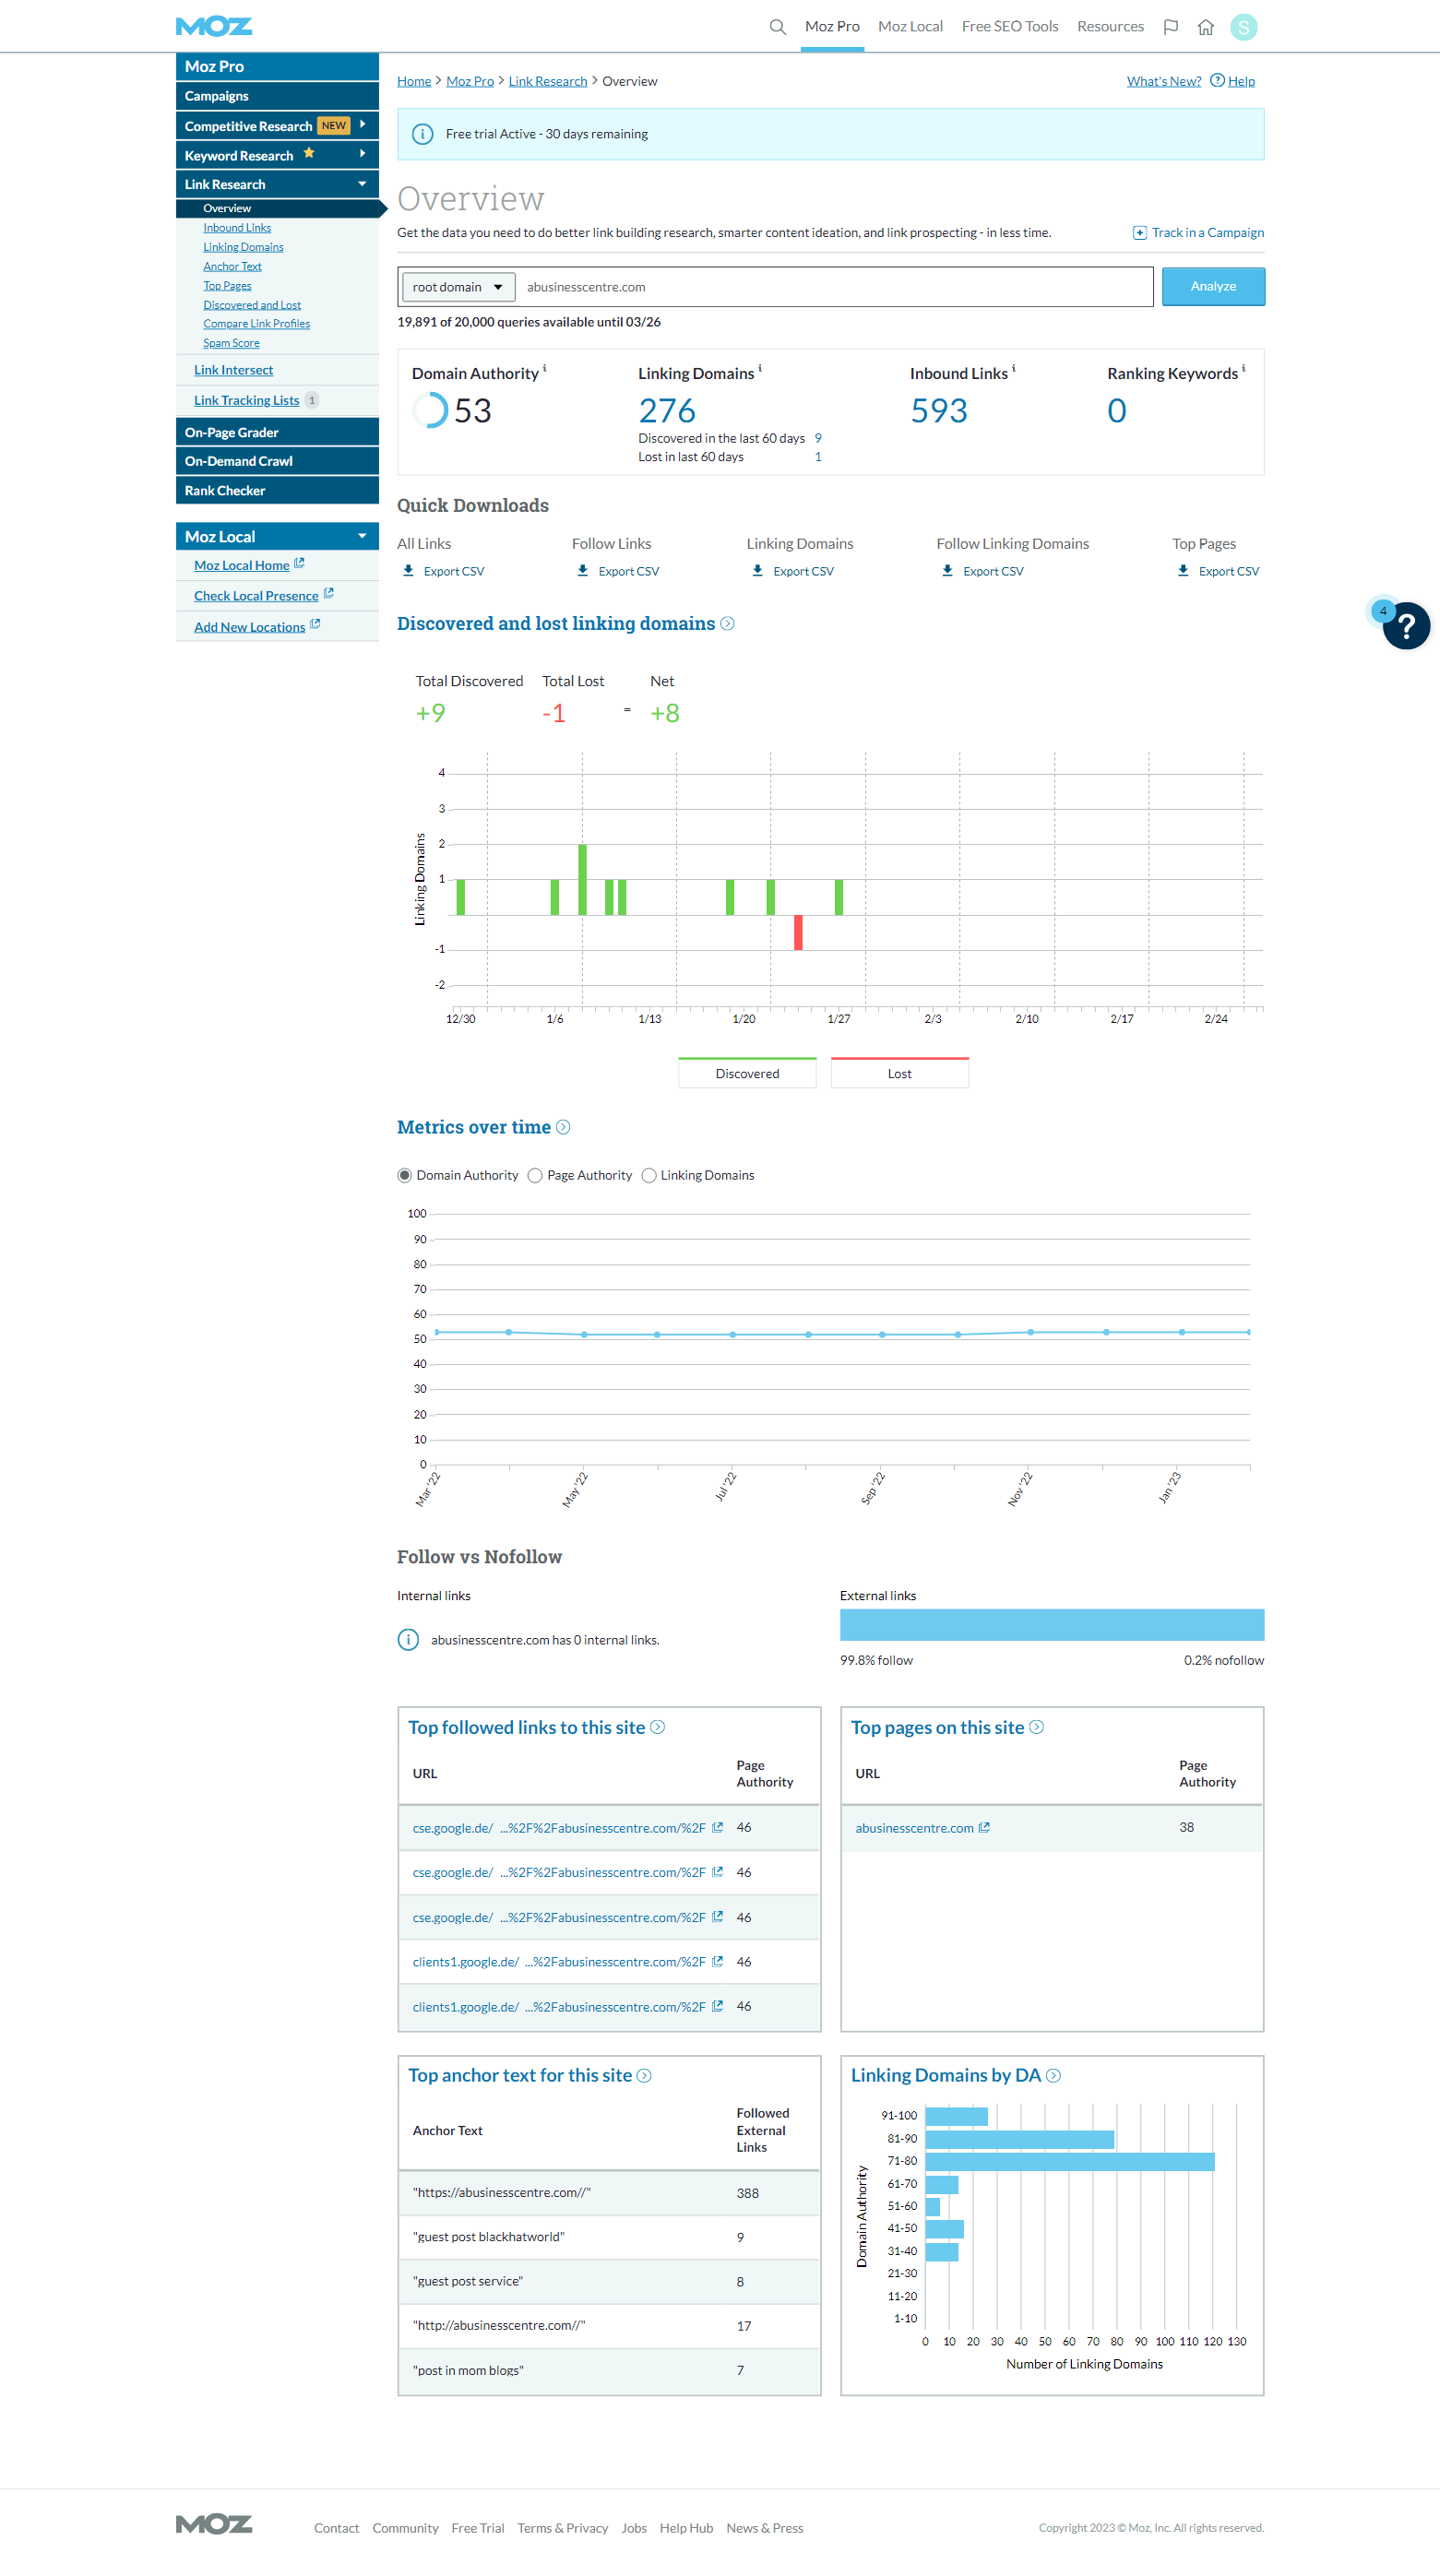This screenshot has height=2576, width=1440.
Task: Click arrow icon beside Top pages on this site
Action: click(x=1036, y=1727)
